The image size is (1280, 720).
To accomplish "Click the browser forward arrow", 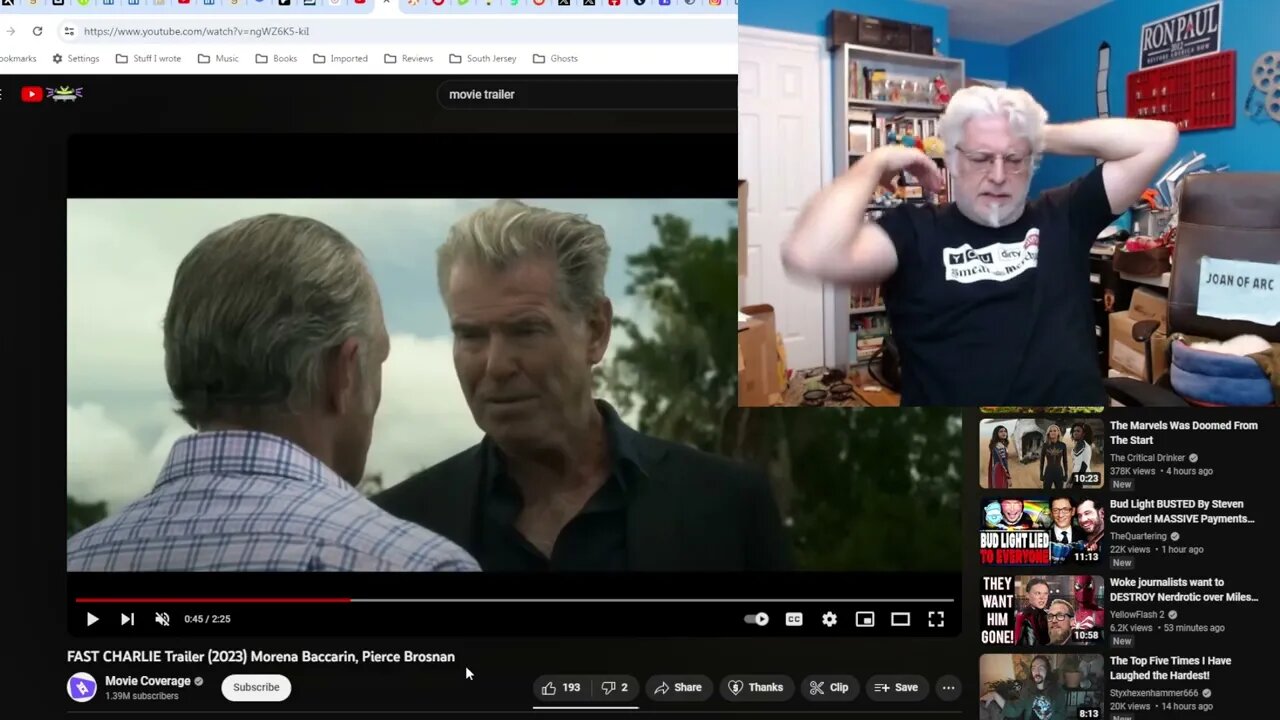I will [9, 31].
